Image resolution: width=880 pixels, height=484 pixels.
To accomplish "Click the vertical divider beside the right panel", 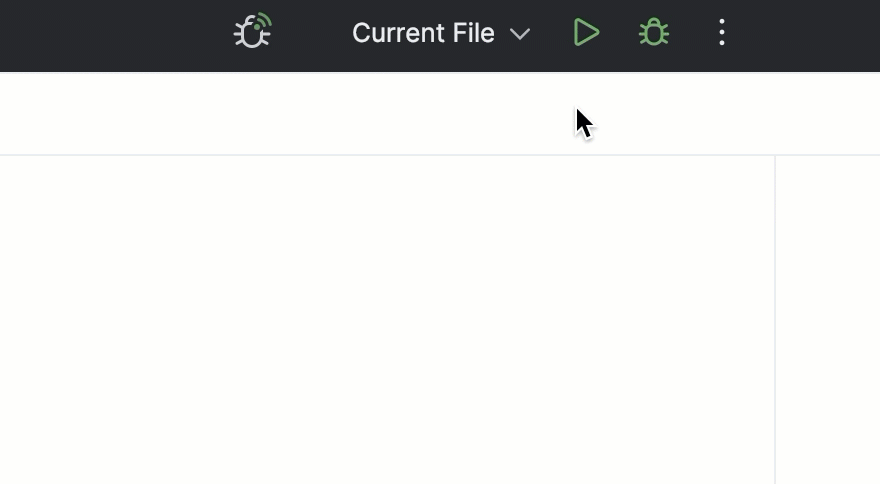I will [775, 319].
